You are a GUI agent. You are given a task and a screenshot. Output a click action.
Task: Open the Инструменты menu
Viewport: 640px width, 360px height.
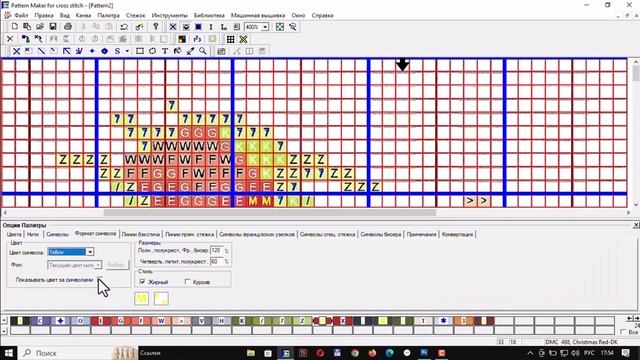pyautogui.click(x=169, y=15)
